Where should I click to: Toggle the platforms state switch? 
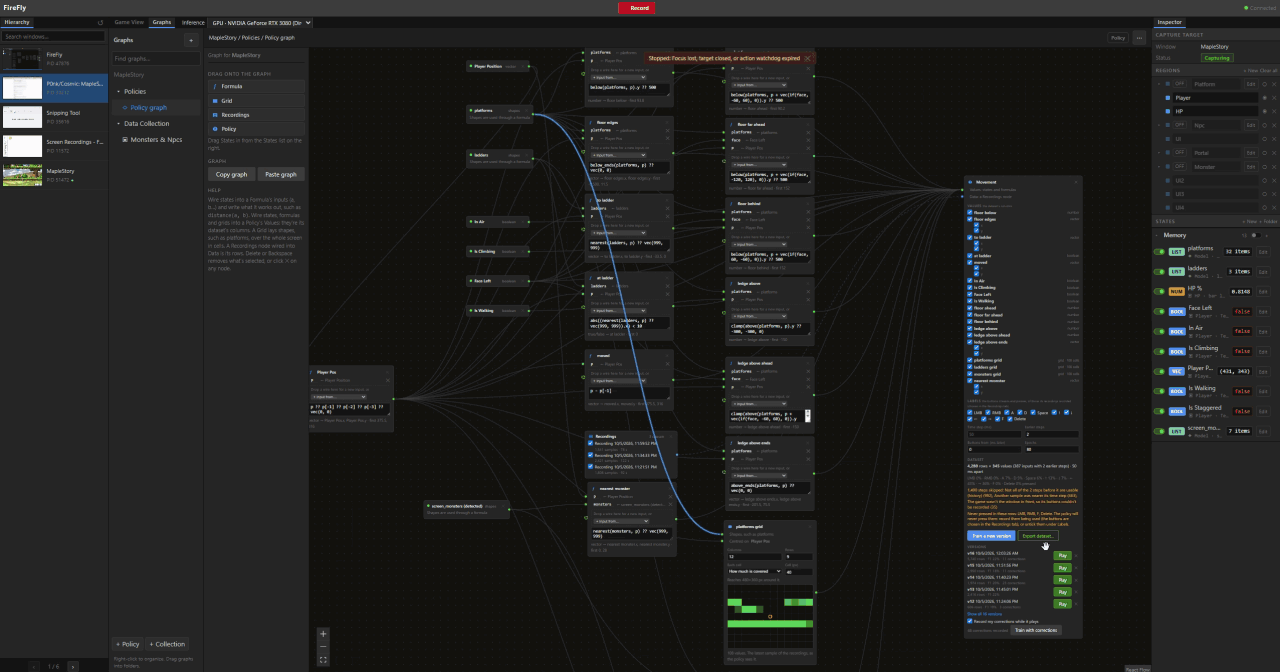1159,252
